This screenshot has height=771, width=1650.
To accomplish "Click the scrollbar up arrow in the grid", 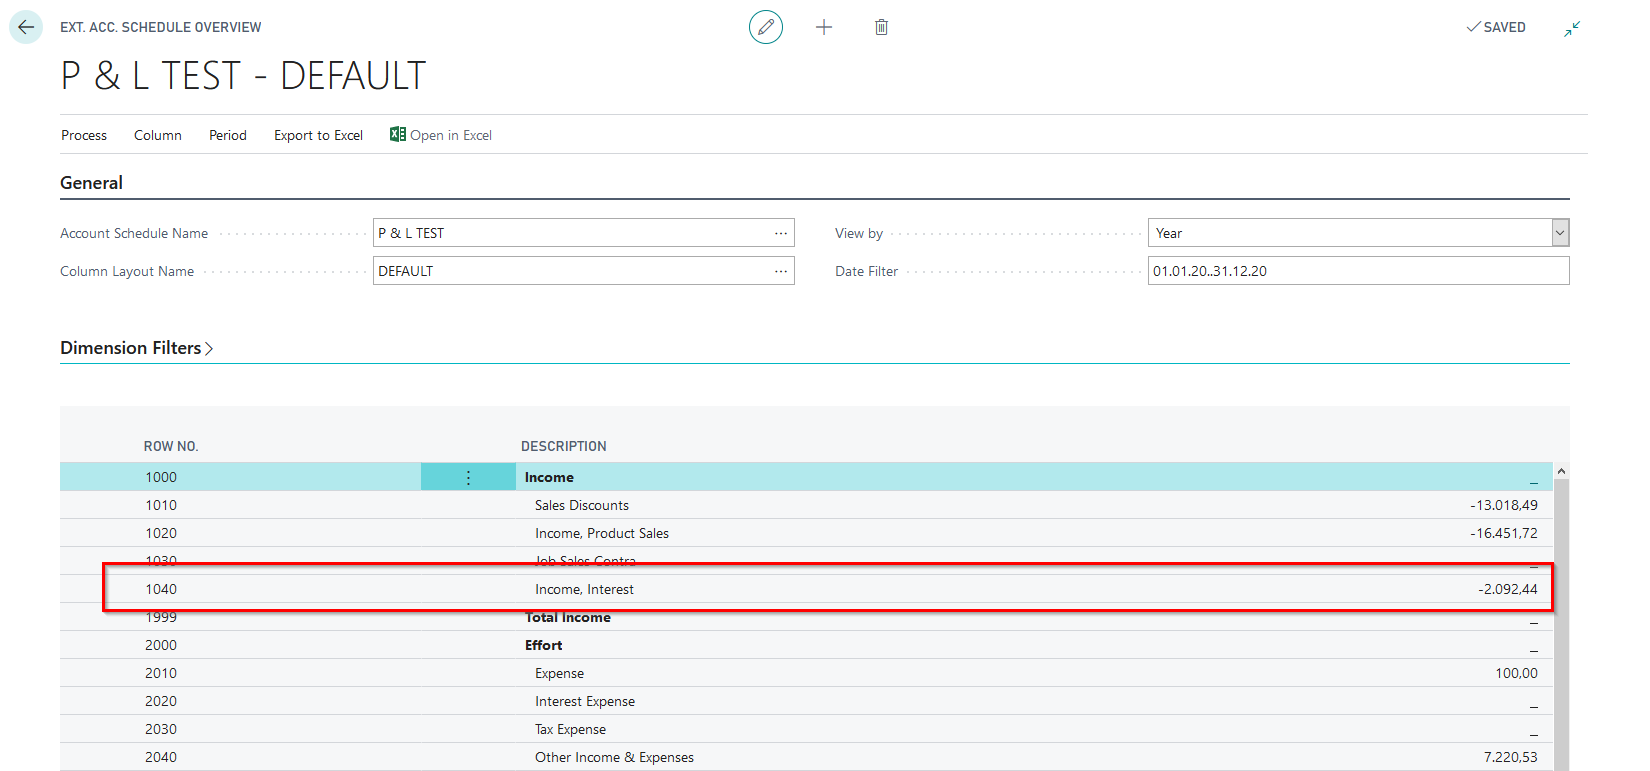I will coord(1561,471).
